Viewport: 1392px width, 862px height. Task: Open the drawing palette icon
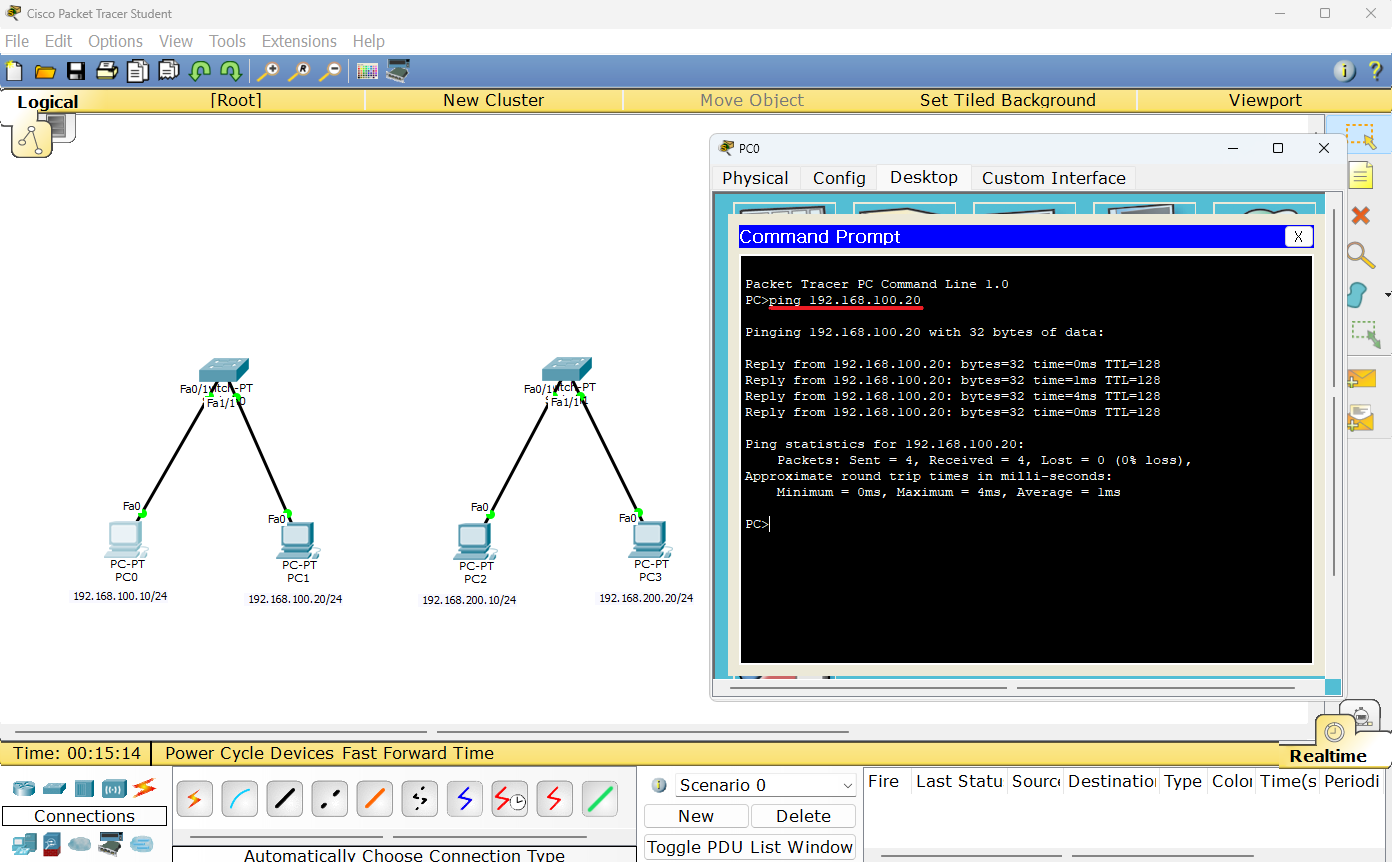[367, 71]
